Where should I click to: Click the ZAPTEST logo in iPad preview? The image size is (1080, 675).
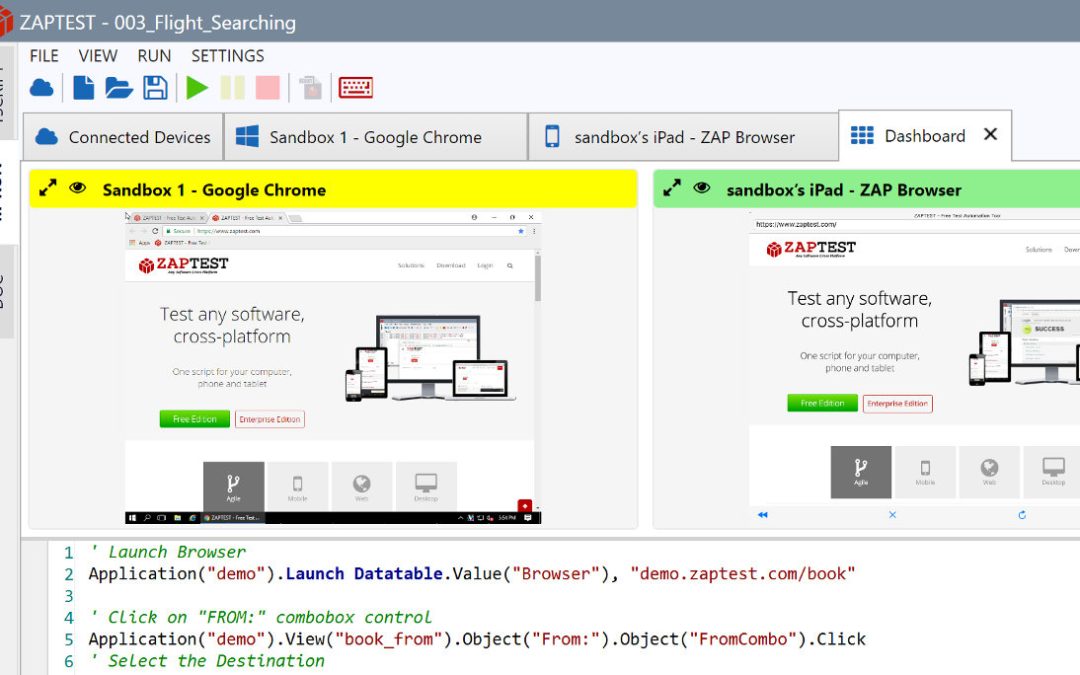click(811, 249)
